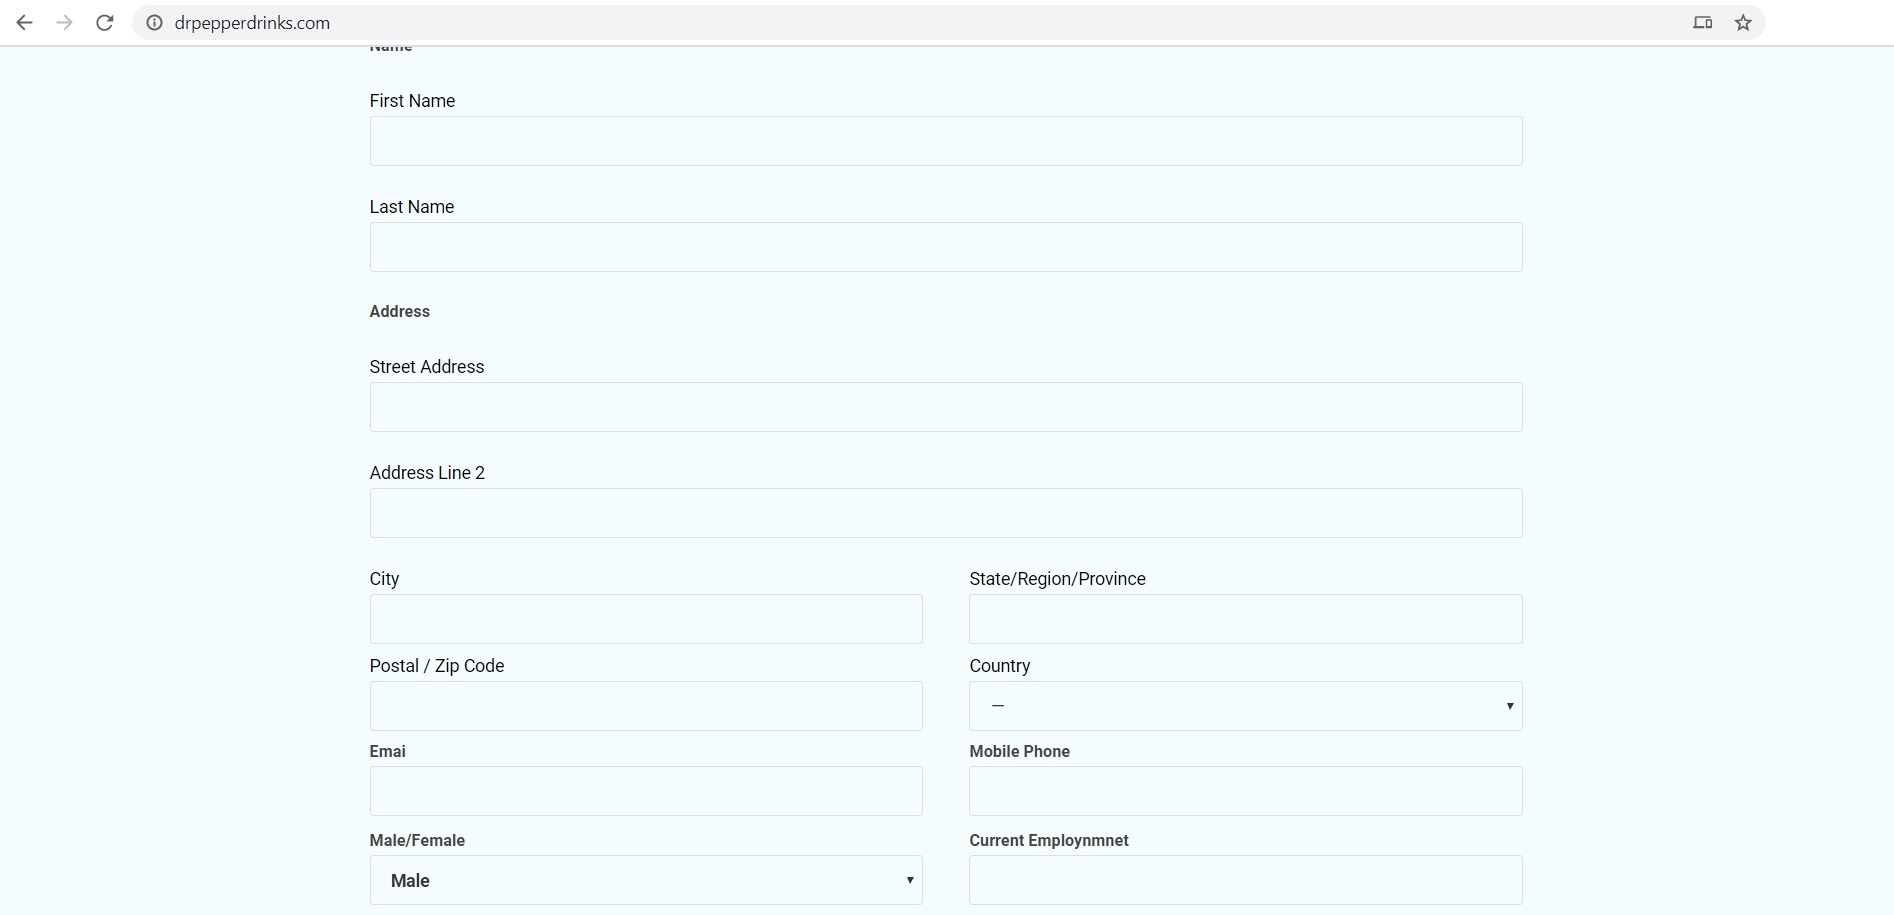Click into the Last Name field
1894x915 pixels.
tap(946, 247)
